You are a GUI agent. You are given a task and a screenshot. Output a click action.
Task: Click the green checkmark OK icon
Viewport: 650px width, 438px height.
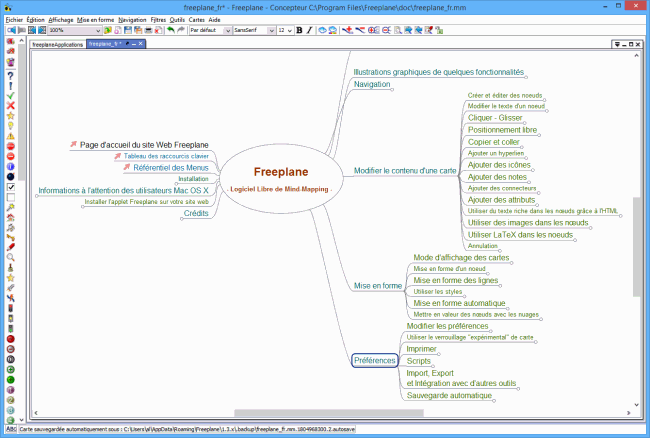pos(11,96)
